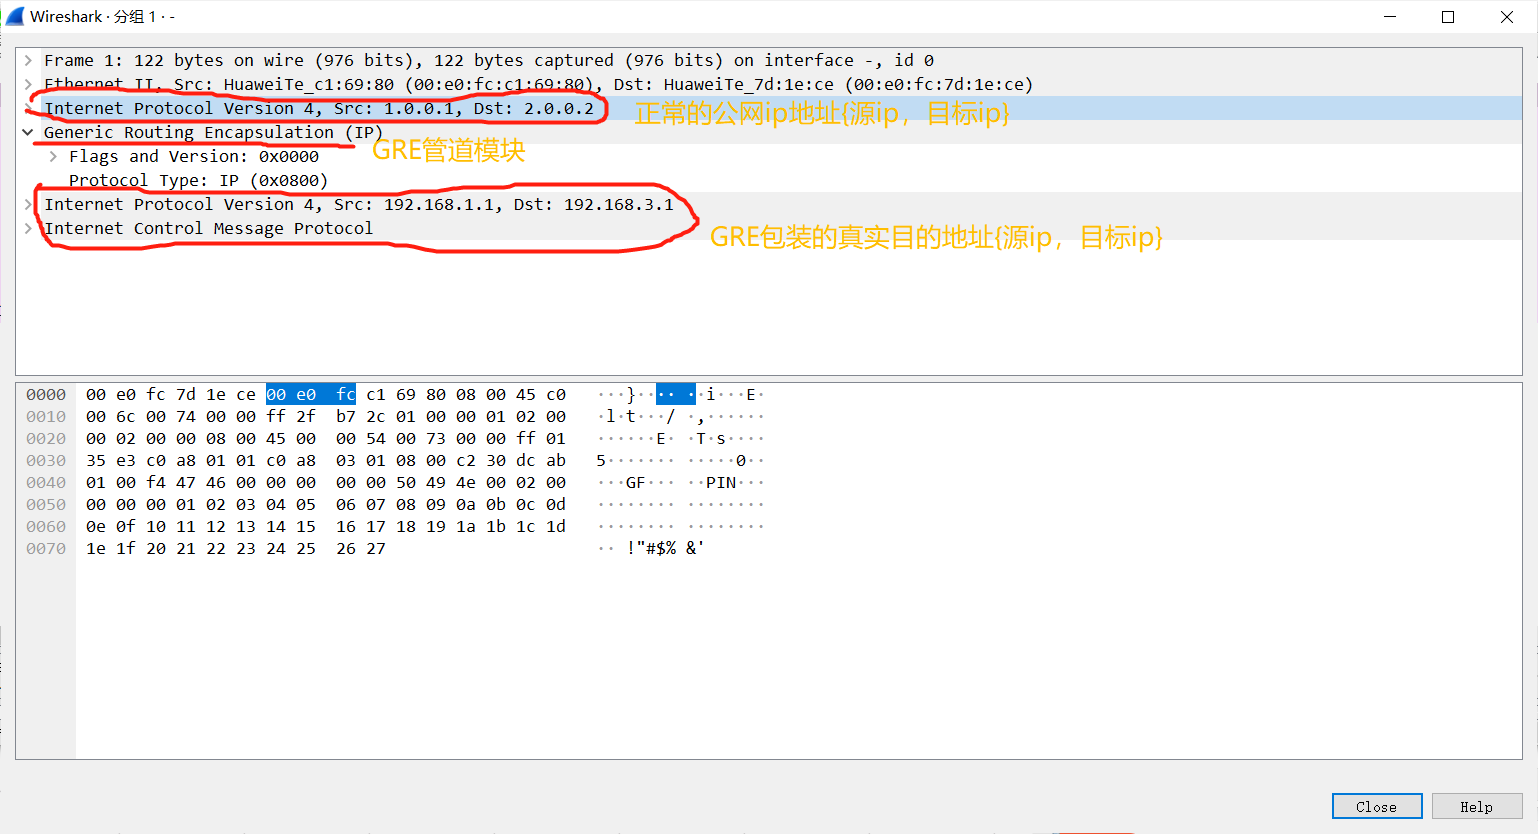Image resolution: width=1538 pixels, height=834 pixels.
Task: Click hex offset 0050 label
Action: click(x=46, y=504)
